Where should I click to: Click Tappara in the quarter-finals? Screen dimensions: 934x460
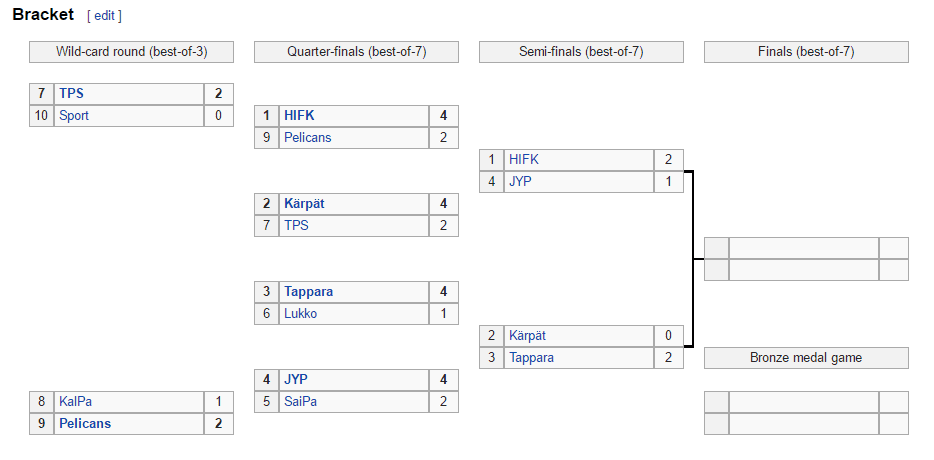(309, 292)
